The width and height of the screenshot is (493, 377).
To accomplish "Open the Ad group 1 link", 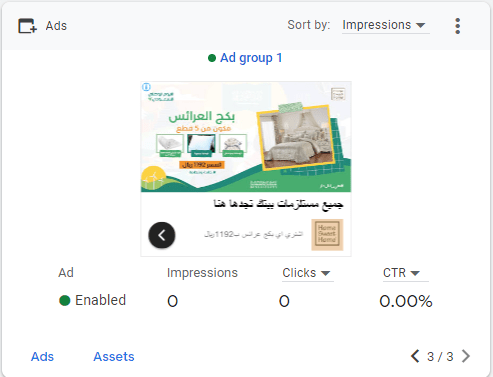I will tap(251, 58).
